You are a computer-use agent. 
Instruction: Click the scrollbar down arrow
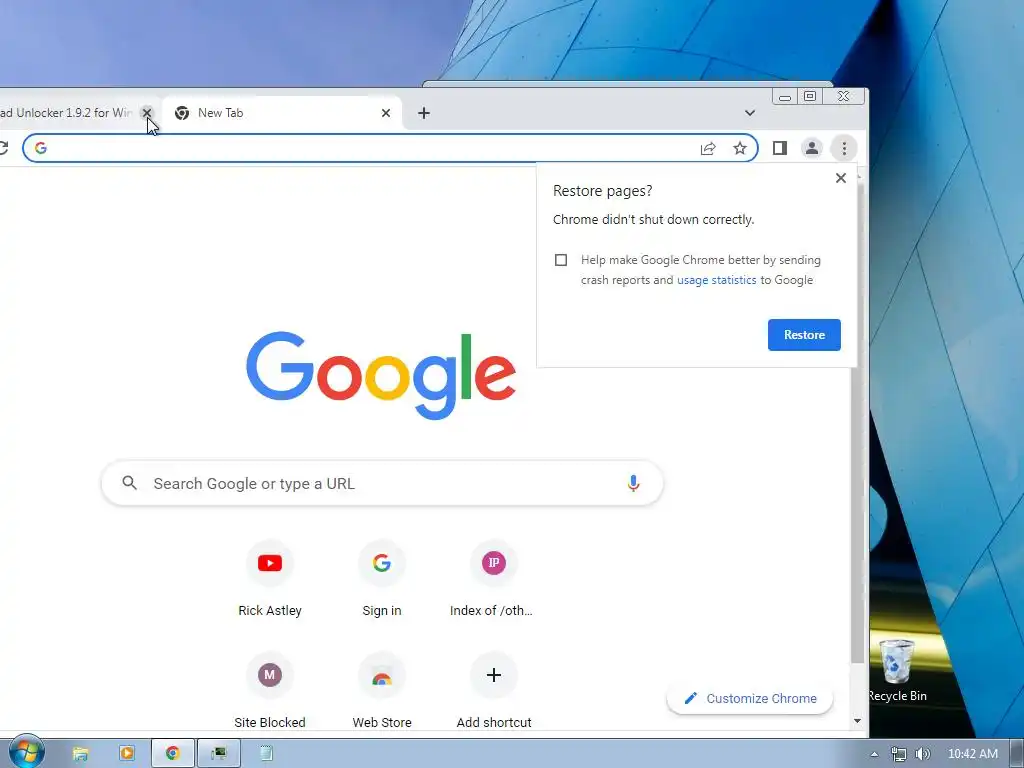(x=857, y=721)
